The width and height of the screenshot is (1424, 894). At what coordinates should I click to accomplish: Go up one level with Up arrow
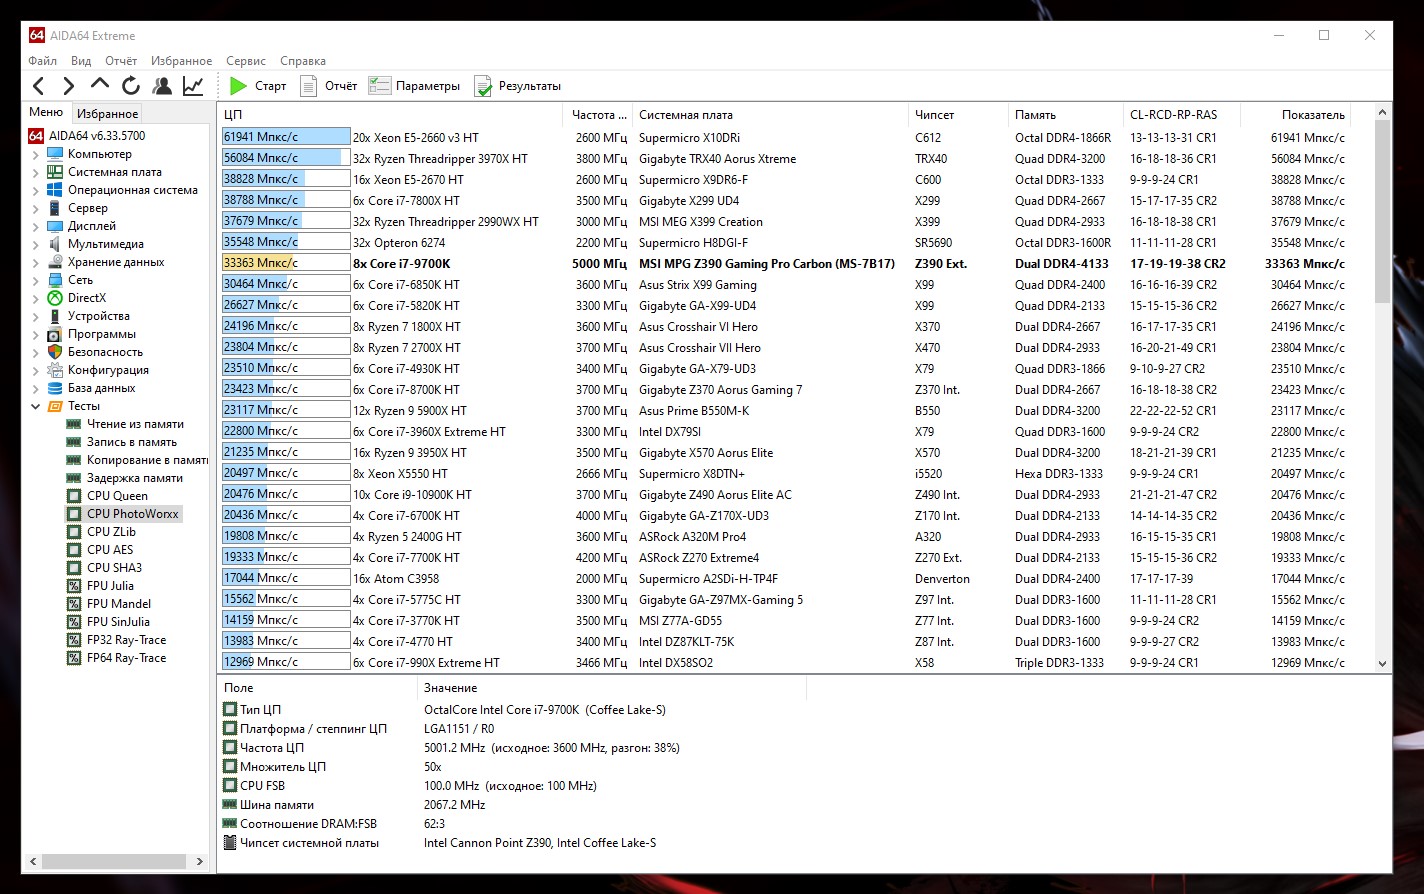pos(100,85)
